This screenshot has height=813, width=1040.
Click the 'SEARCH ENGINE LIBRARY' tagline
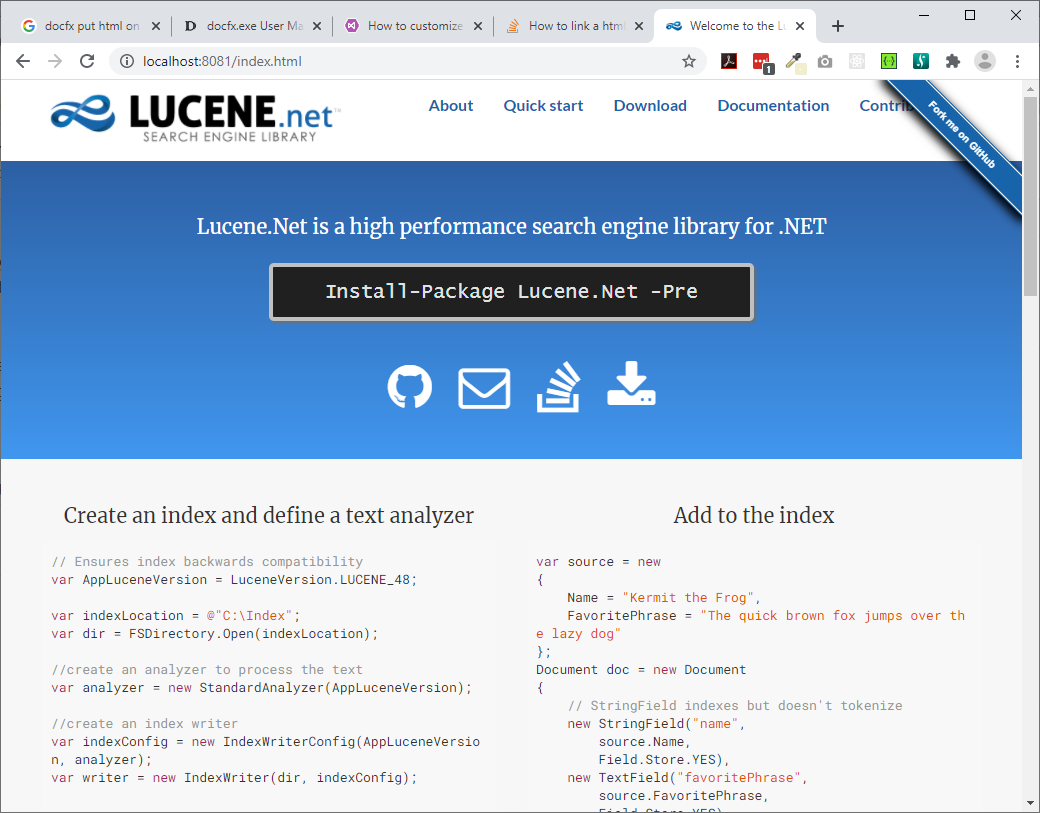(229, 137)
